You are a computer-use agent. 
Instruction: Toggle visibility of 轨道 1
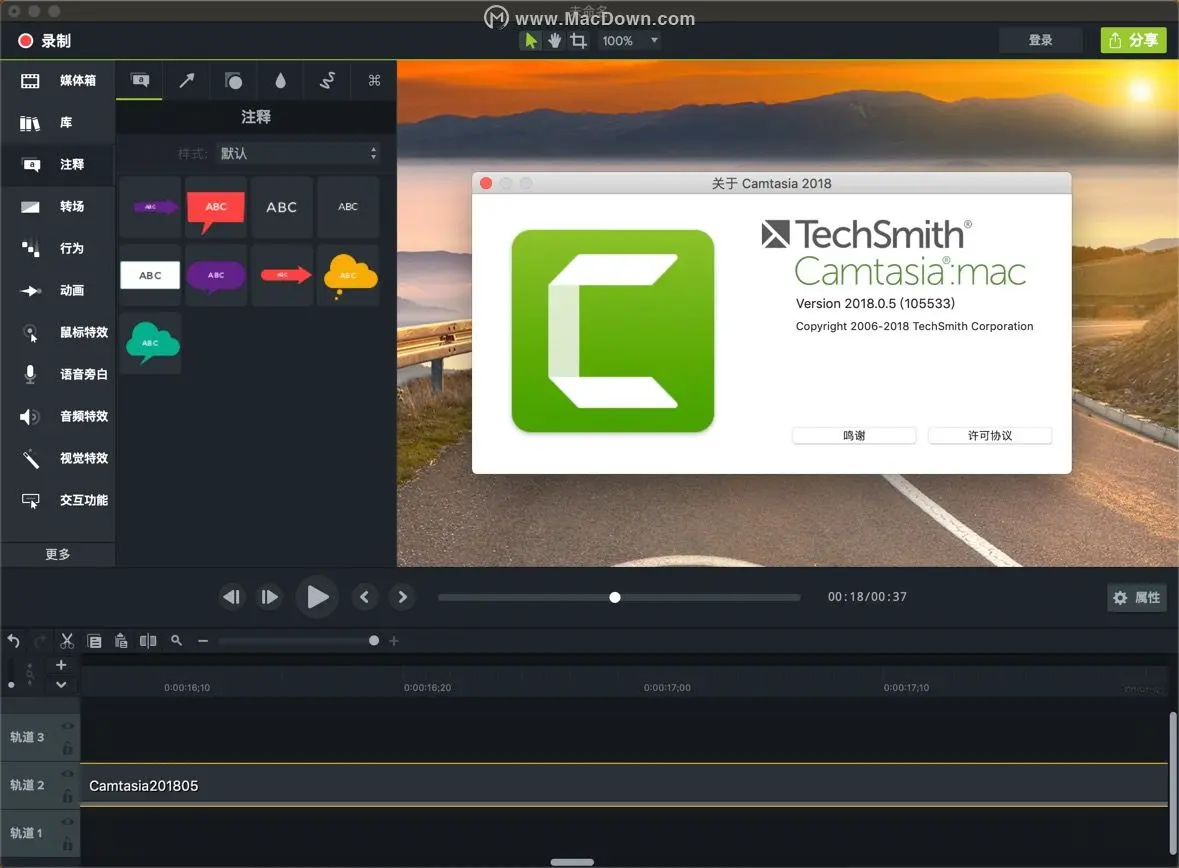[67, 822]
